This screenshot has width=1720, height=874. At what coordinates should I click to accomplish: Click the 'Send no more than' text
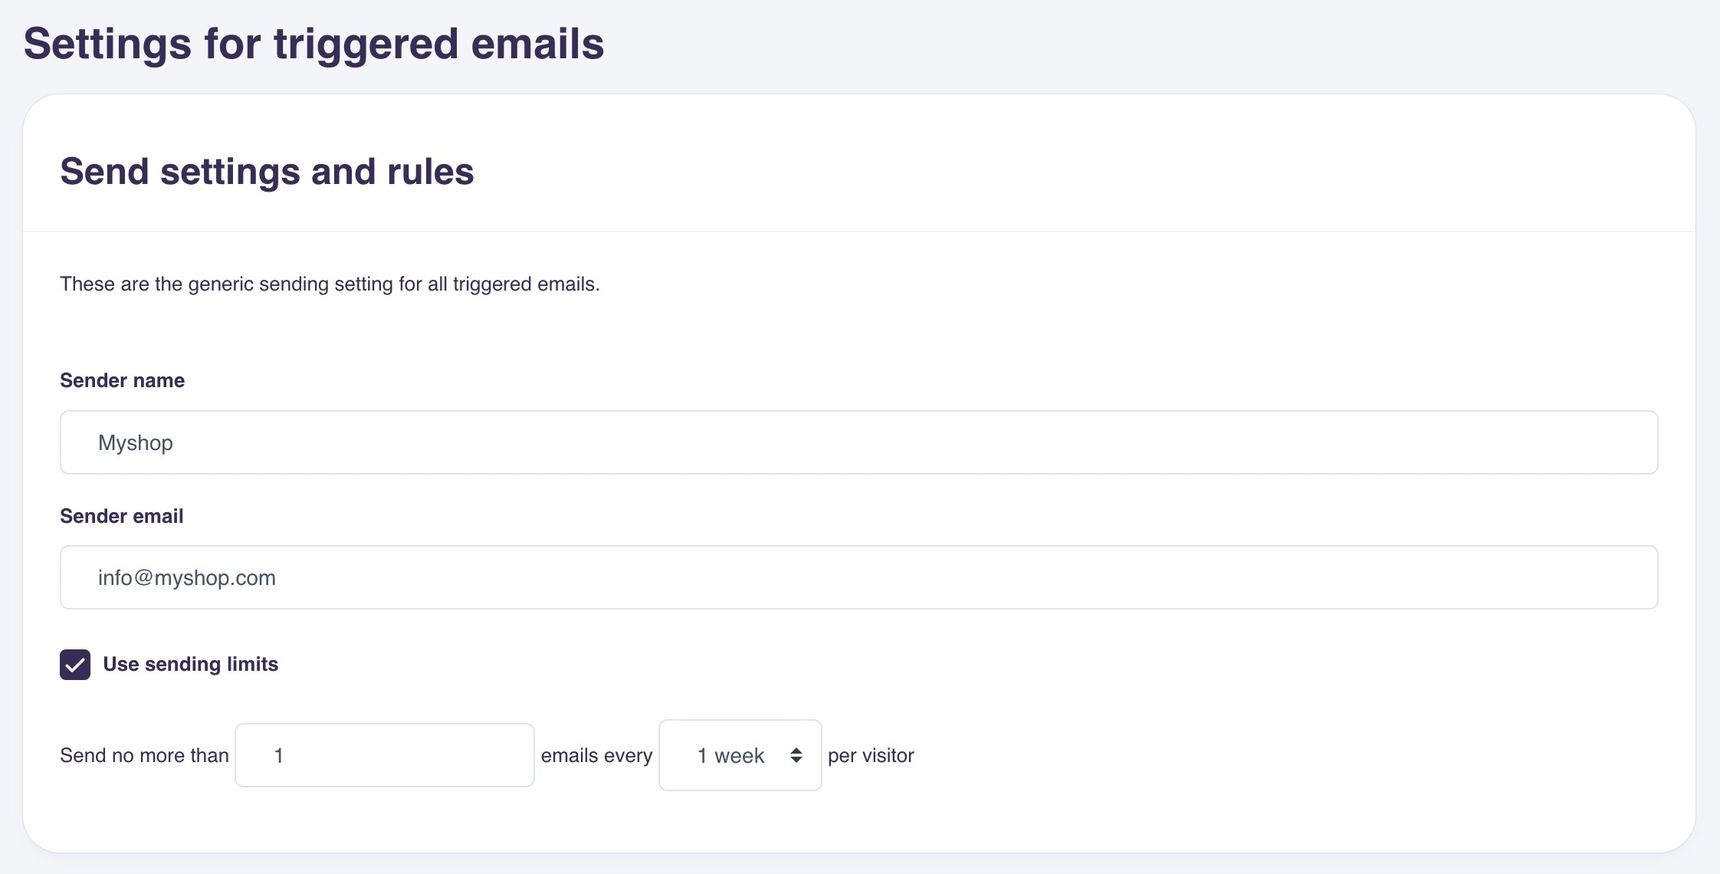pos(144,755)
